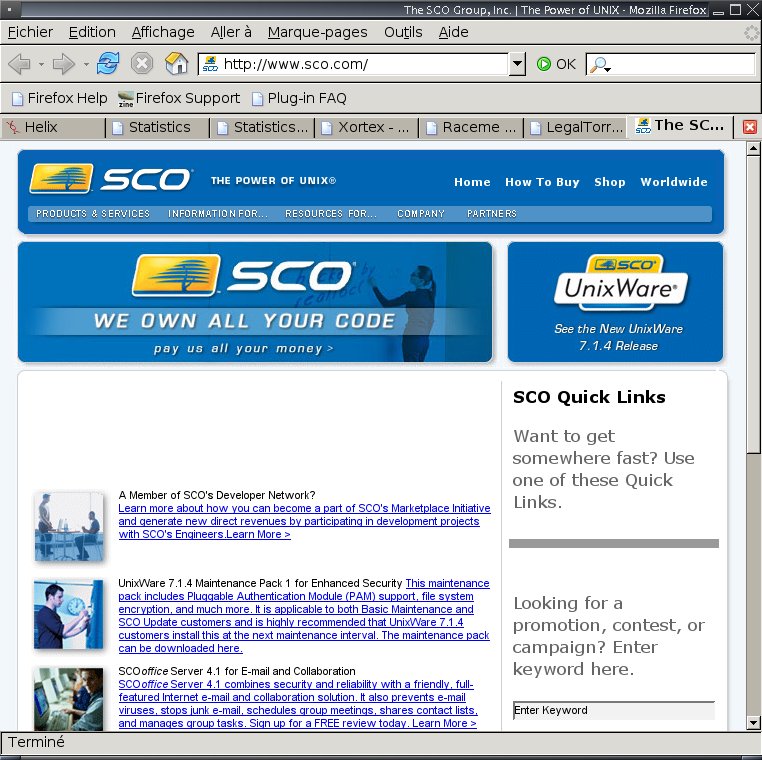Open PRODUCTS & SERVICES navigation item
762x760 pixels.
pyautogui.click(x=93, y=214)
